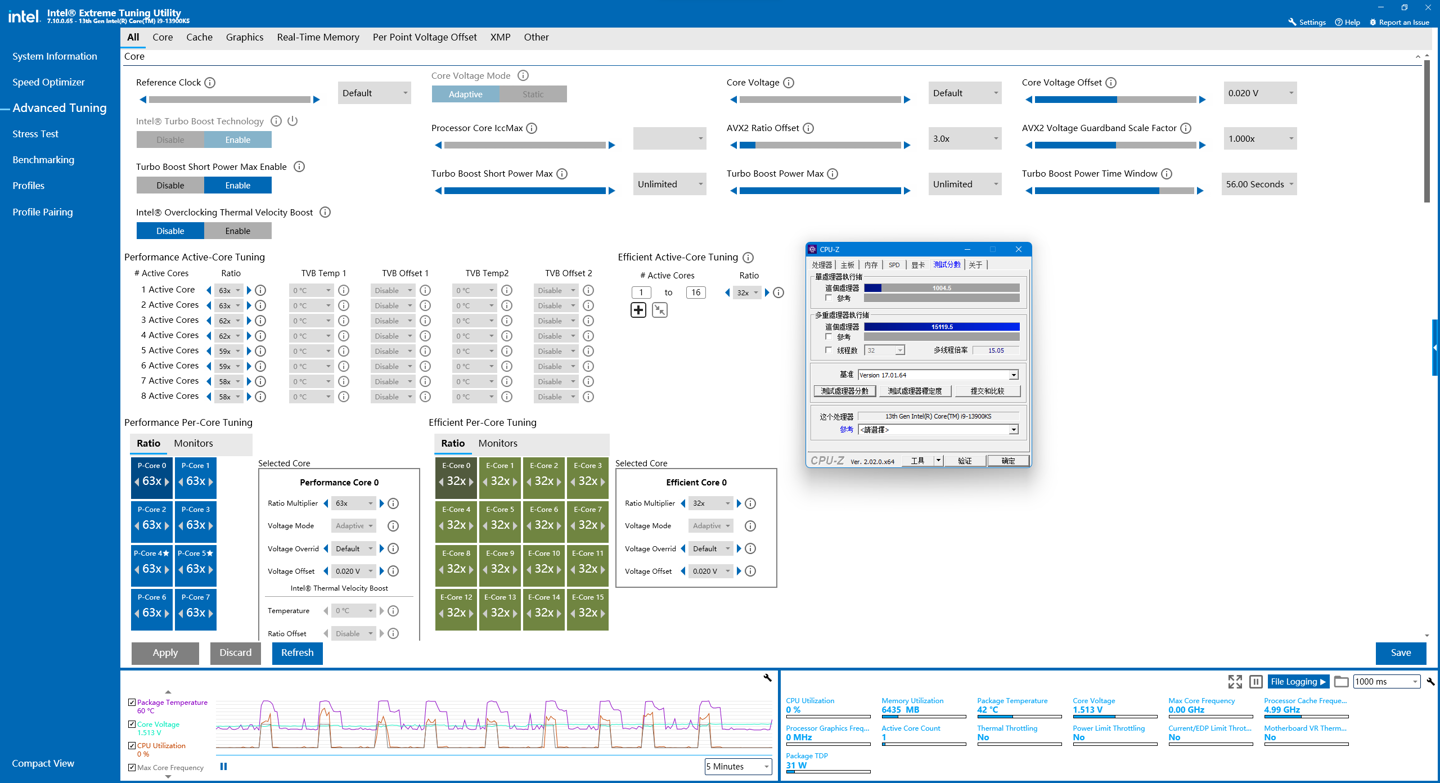Click the wrench icon above the graph
The image size is (1440, 783).
(767, 679)
